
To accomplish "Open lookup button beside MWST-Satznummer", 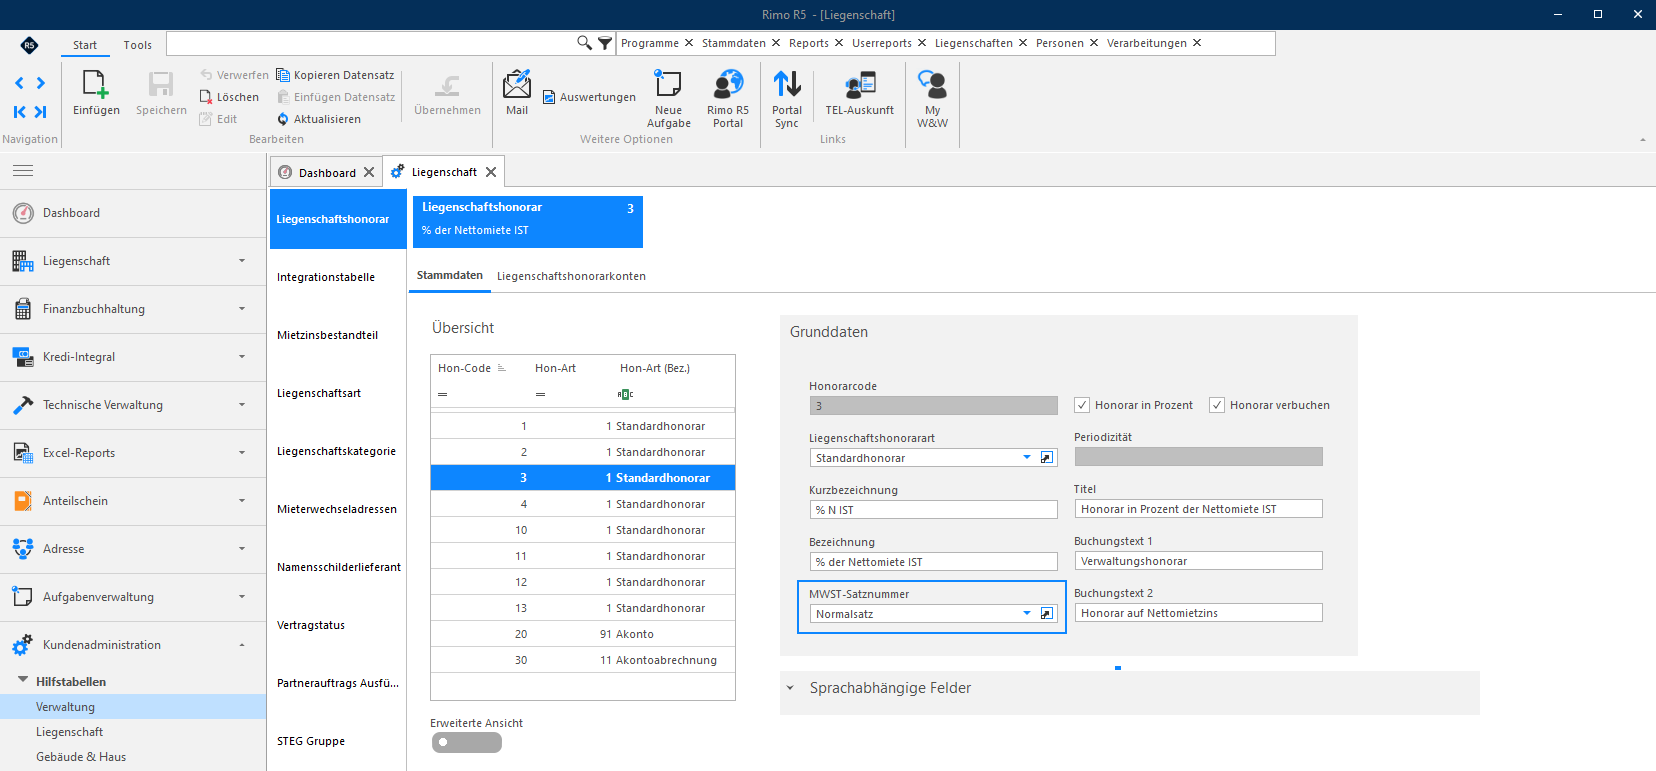I will pos(1047,614).
